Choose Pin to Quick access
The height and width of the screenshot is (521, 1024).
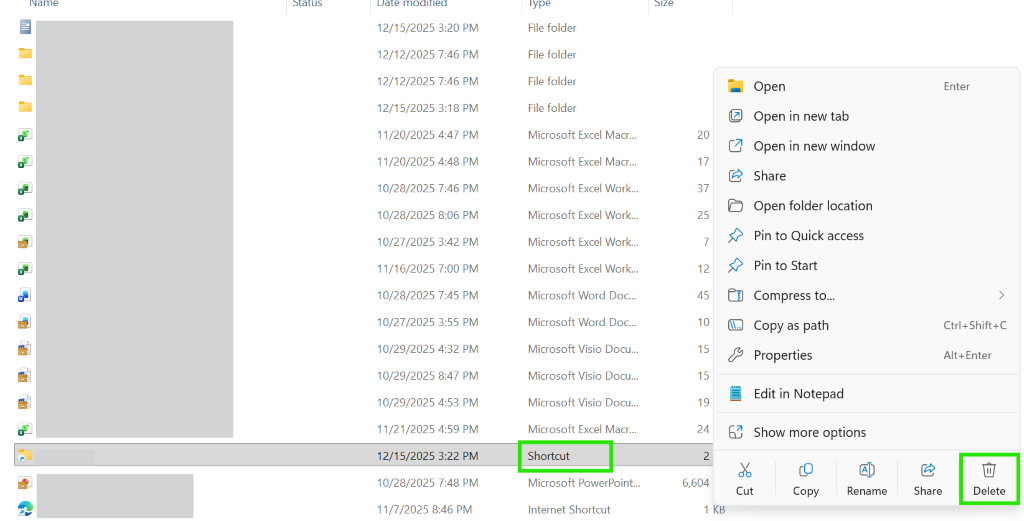867,236
